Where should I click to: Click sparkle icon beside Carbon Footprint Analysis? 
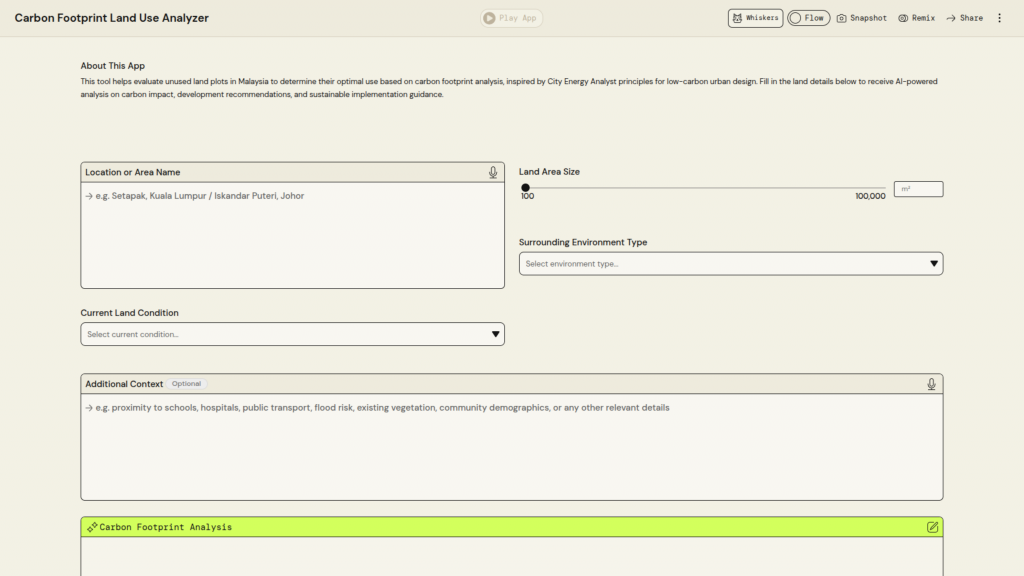(x=92, y=527)
